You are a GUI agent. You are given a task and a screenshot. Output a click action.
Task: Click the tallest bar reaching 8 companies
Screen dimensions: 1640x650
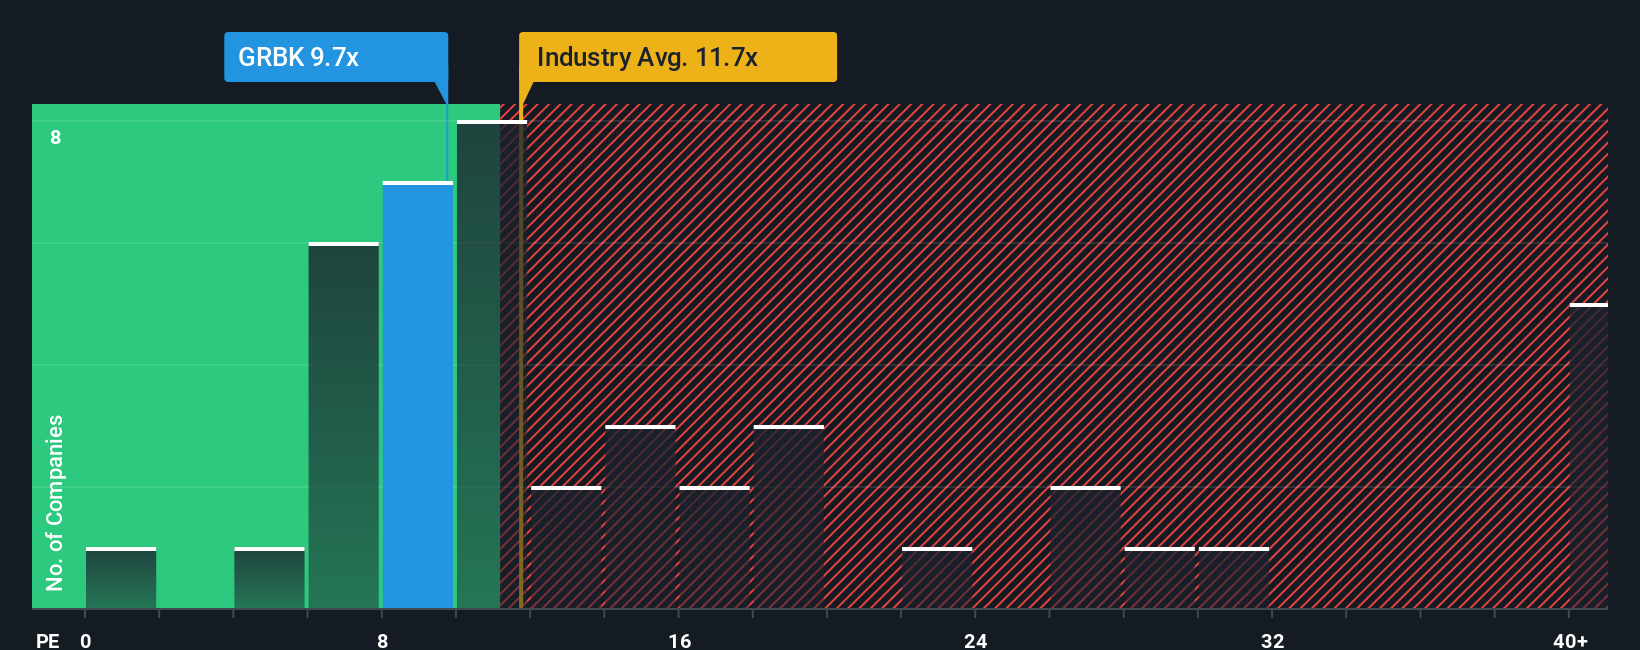[491, 364]
